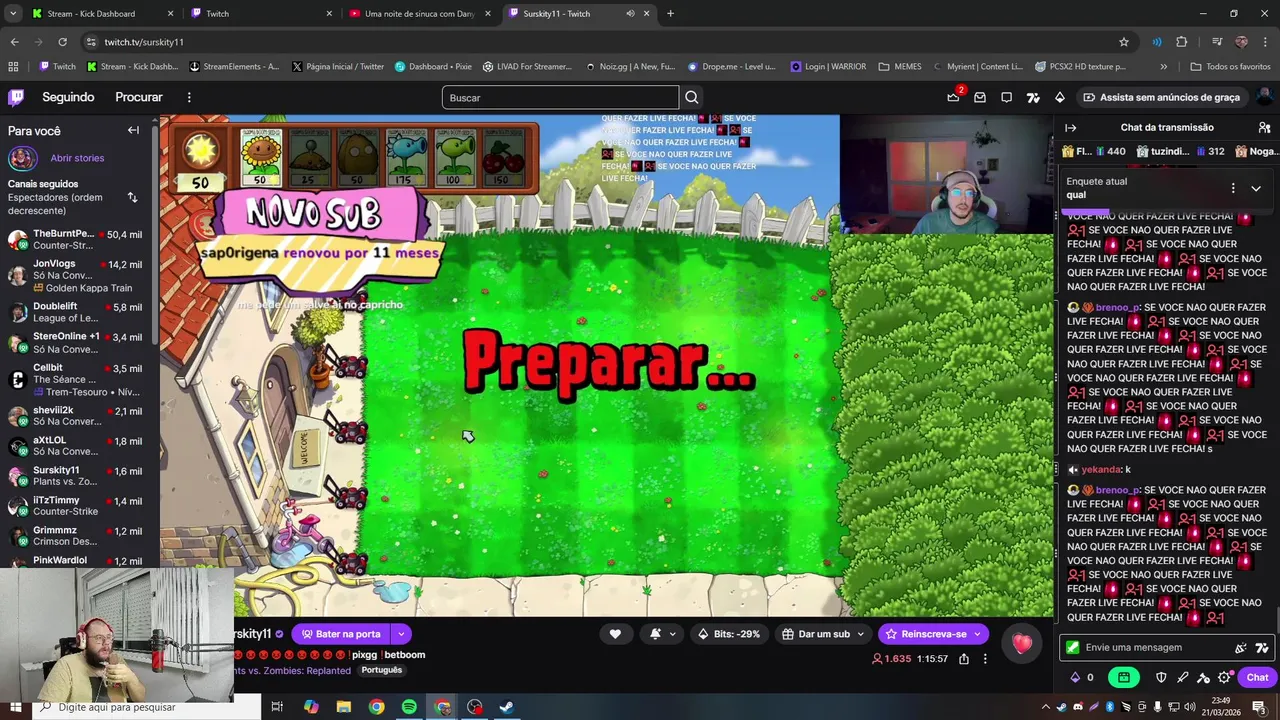Show hidden system tray icons
Viewport: 1280px width, 720px height.
pos(1046,707)
